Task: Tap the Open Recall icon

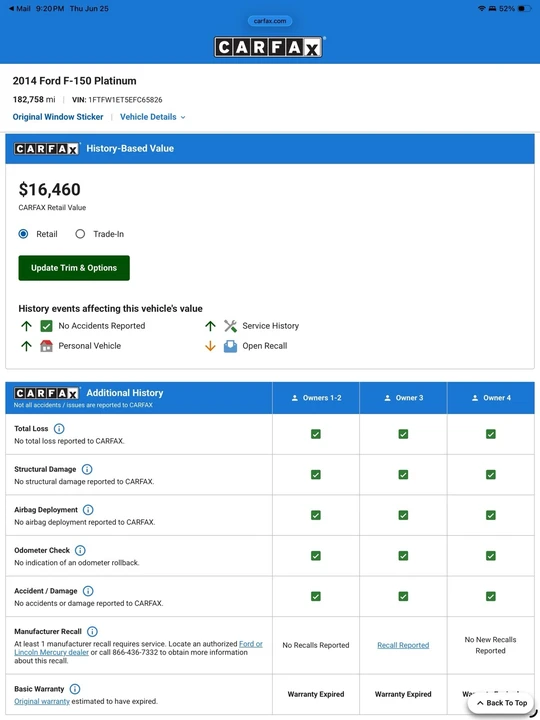Action: point(231,346)
